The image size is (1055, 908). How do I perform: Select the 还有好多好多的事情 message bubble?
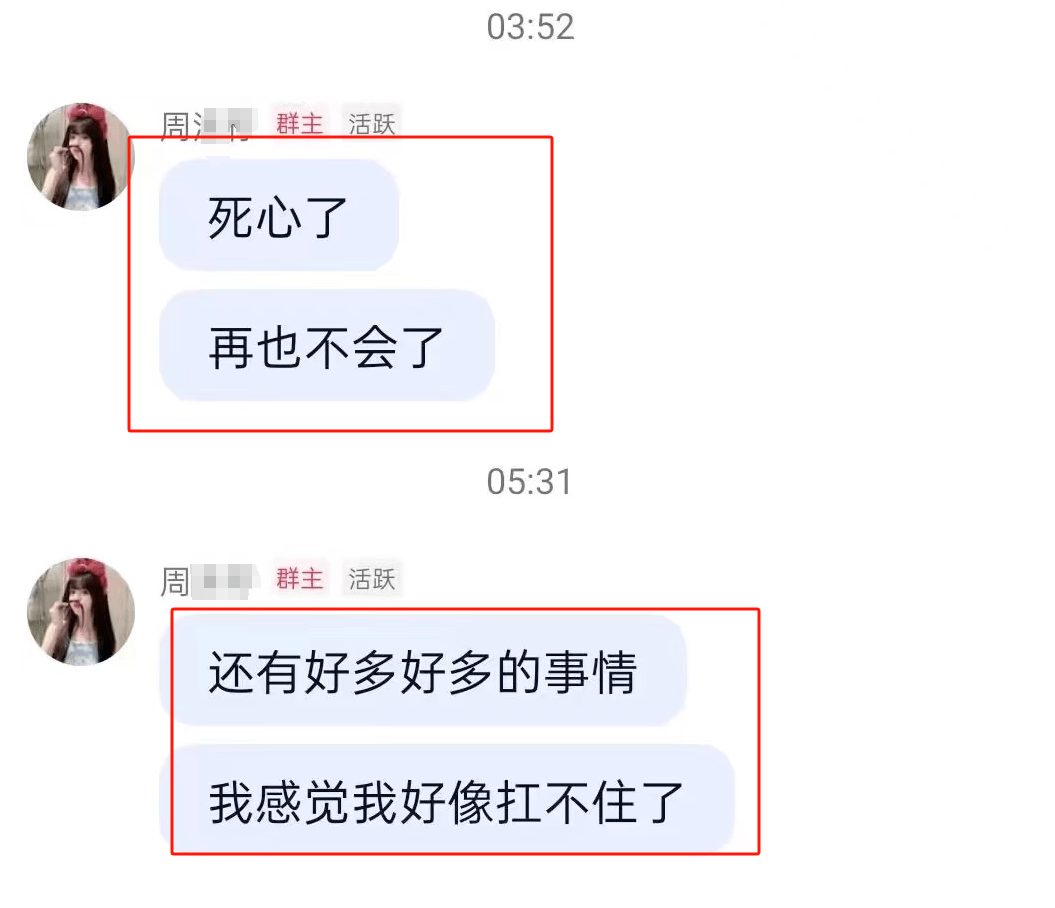coord(423,670)
